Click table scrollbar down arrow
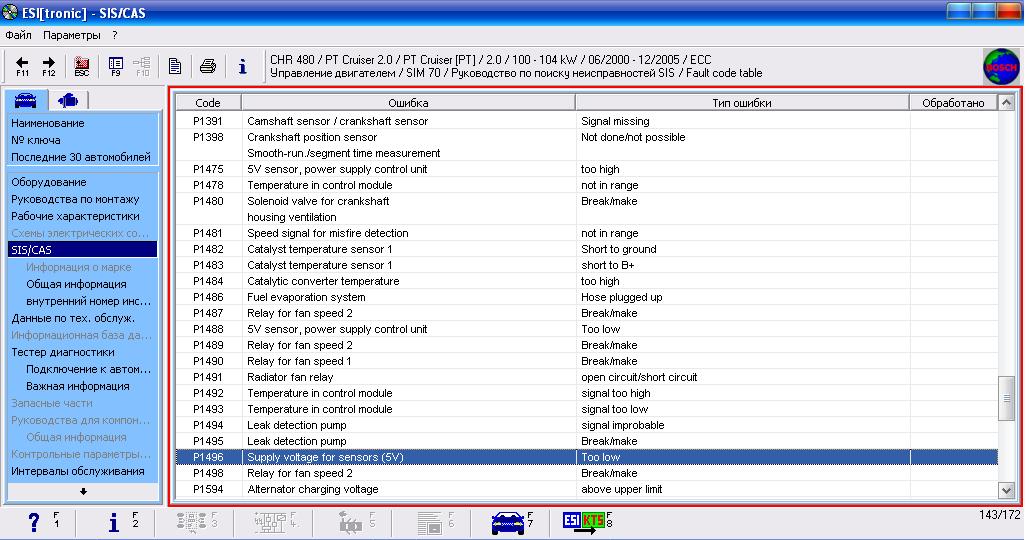 1006,489
